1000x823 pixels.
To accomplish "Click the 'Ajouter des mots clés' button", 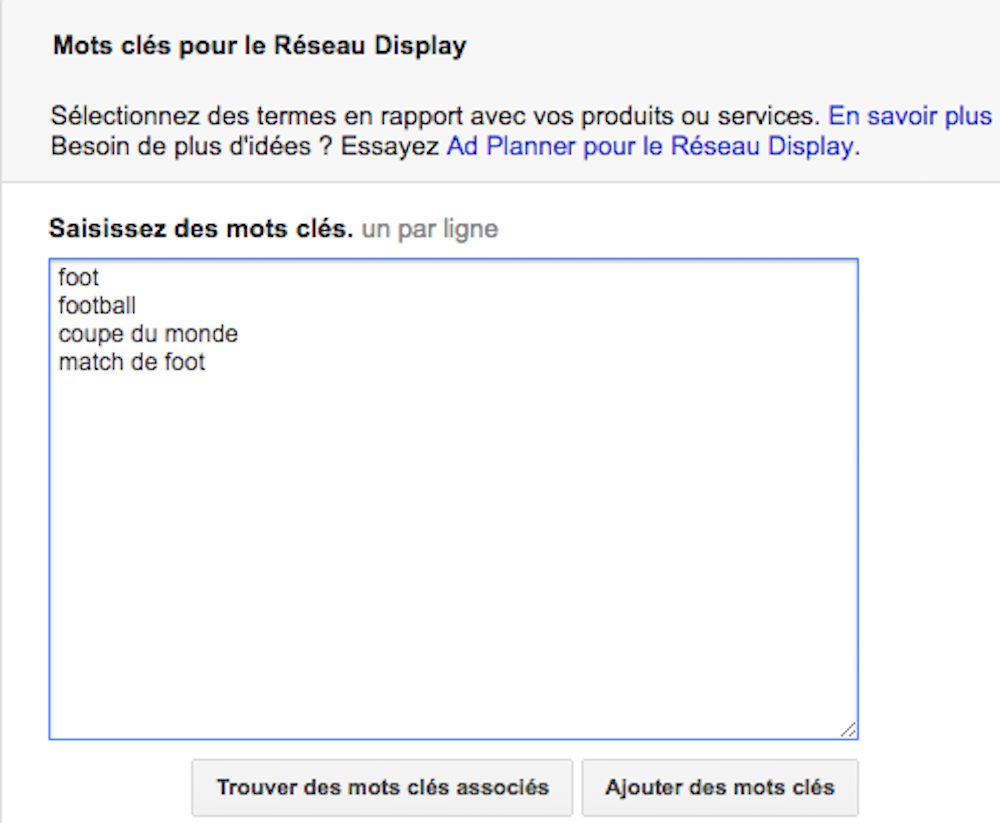I will click(720, 787).
